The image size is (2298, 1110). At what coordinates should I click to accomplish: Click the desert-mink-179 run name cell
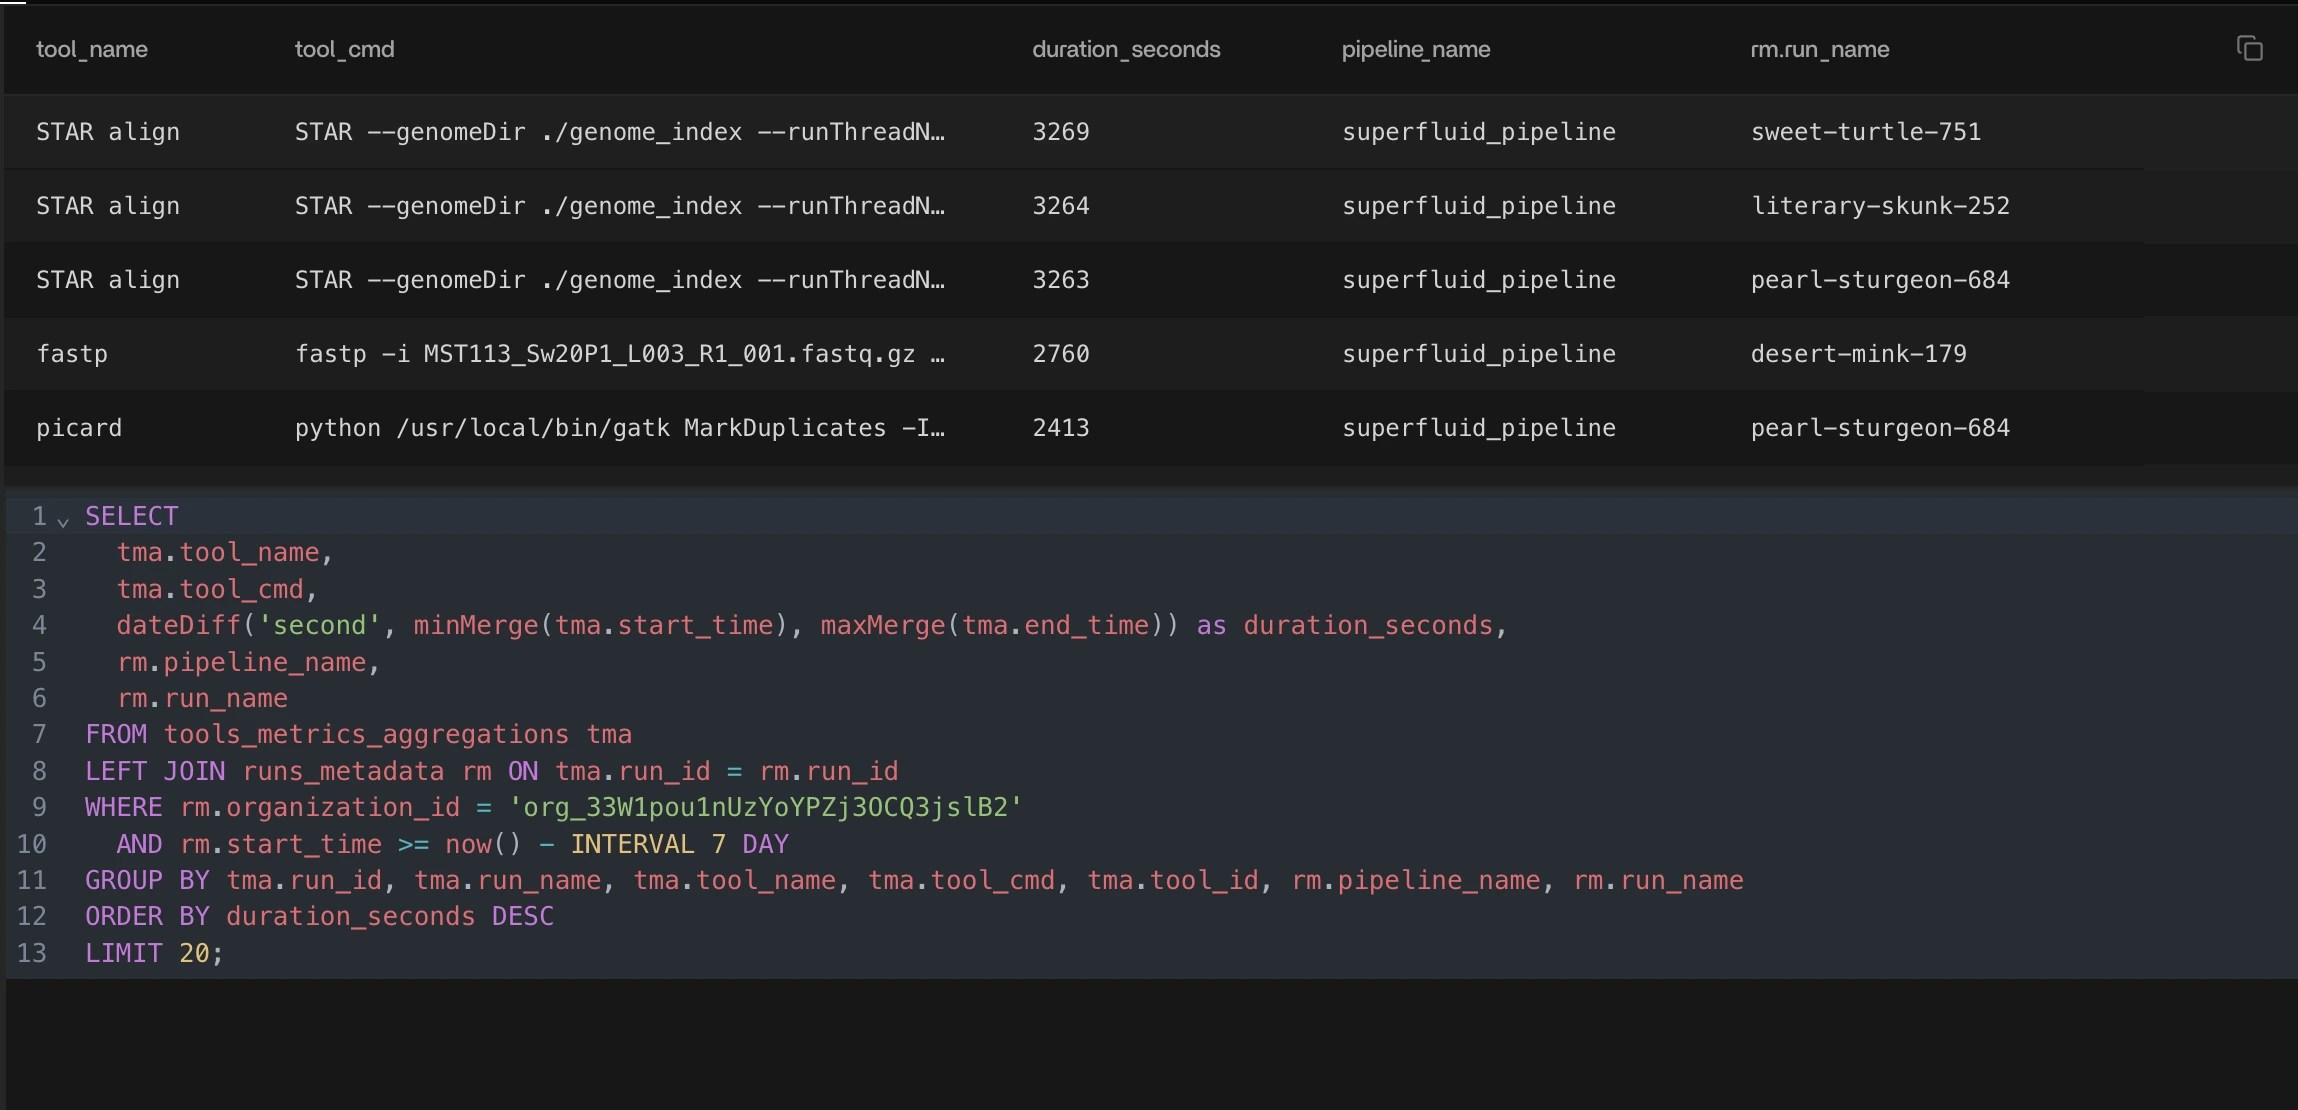click(1858, 354)
